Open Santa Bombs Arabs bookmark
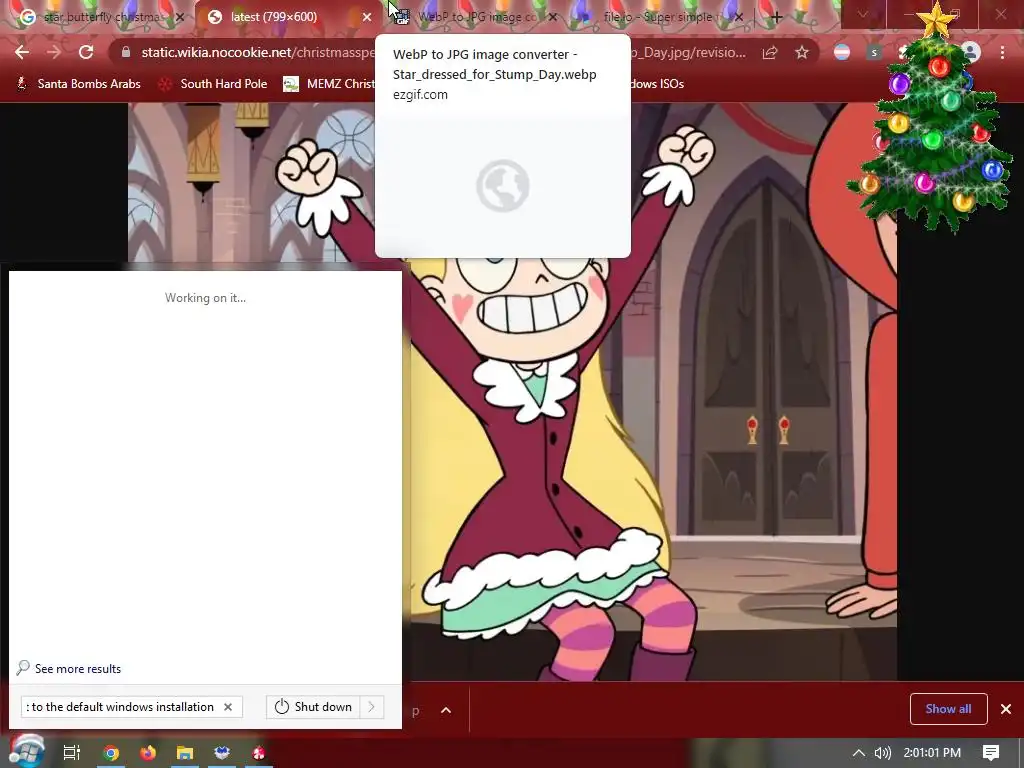Image resolution: width=1024 pixels, height=768 pixels. pyautogui.click(x=78, y=84)
